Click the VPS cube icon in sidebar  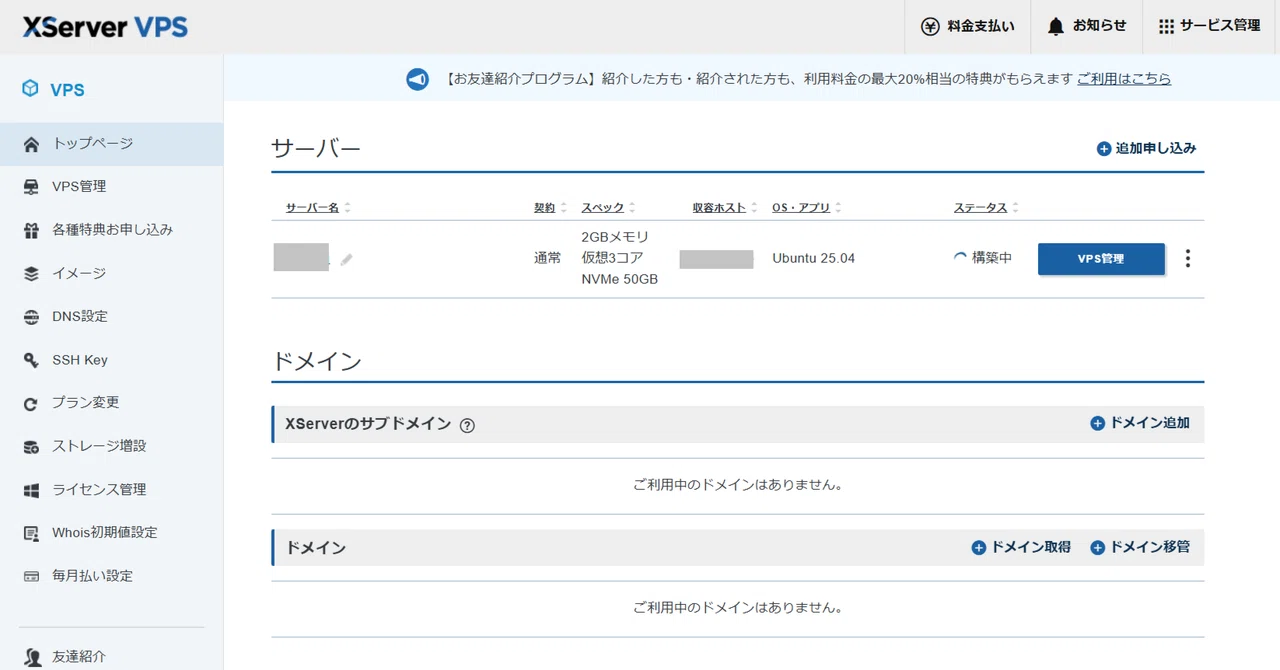click(x=31, y=89)
